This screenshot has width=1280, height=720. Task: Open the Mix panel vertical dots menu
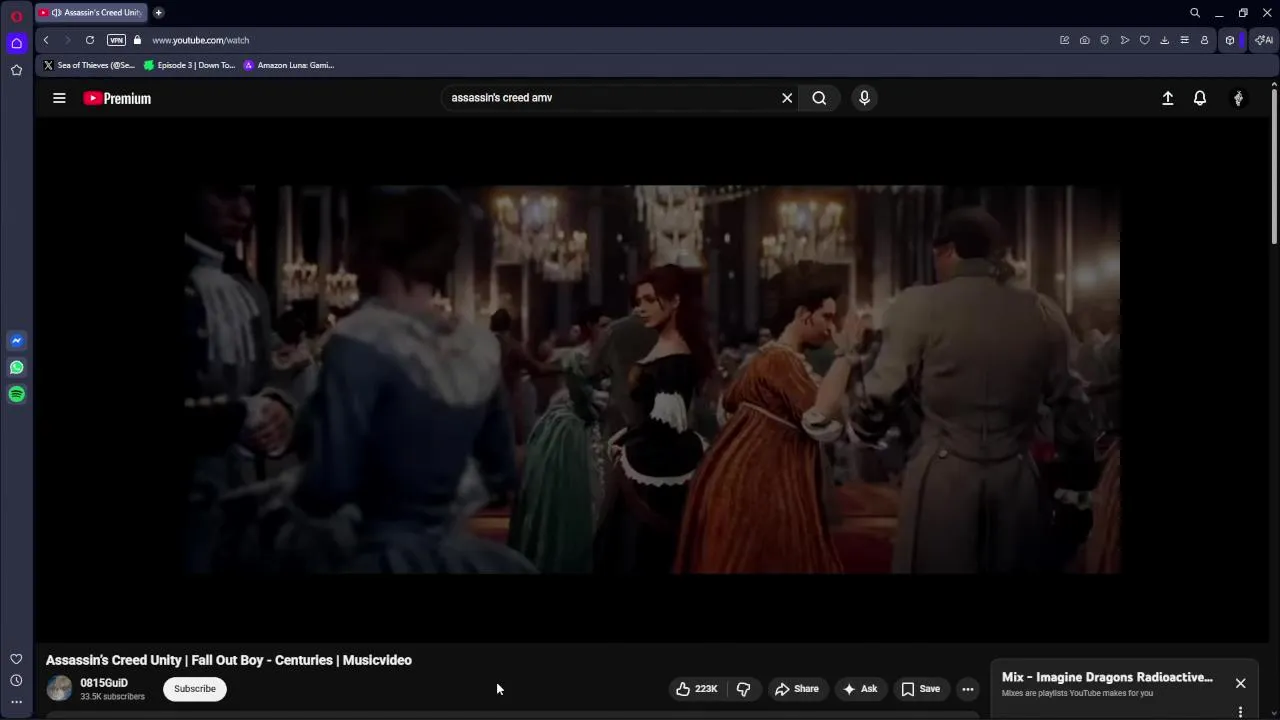[1240, 711]
